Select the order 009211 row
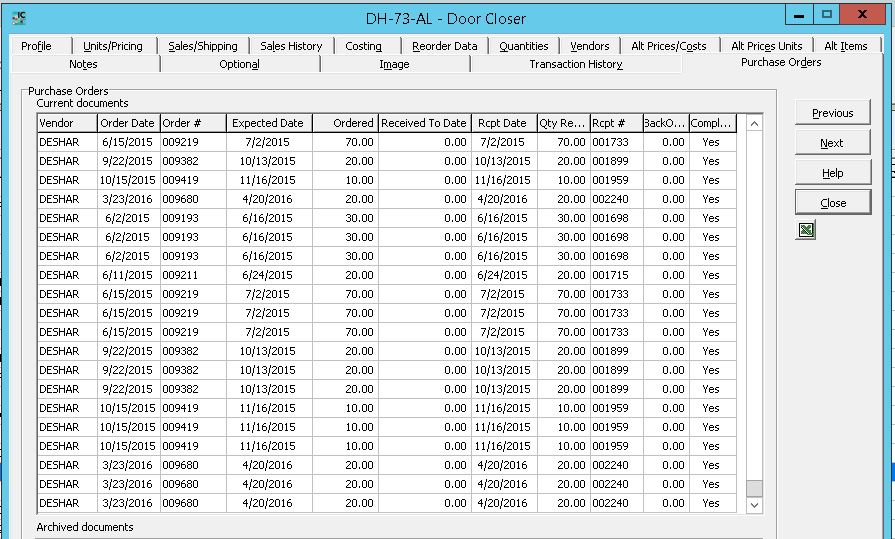 coord(181,275)
